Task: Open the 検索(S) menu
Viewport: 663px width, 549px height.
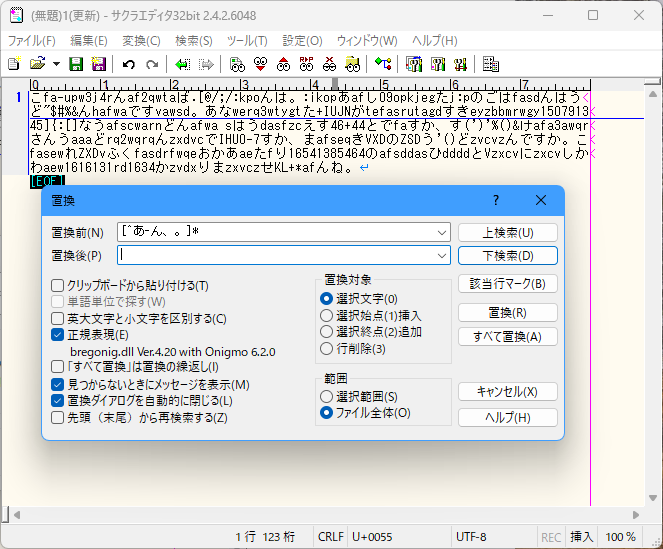Action: (x=194, y=41)
